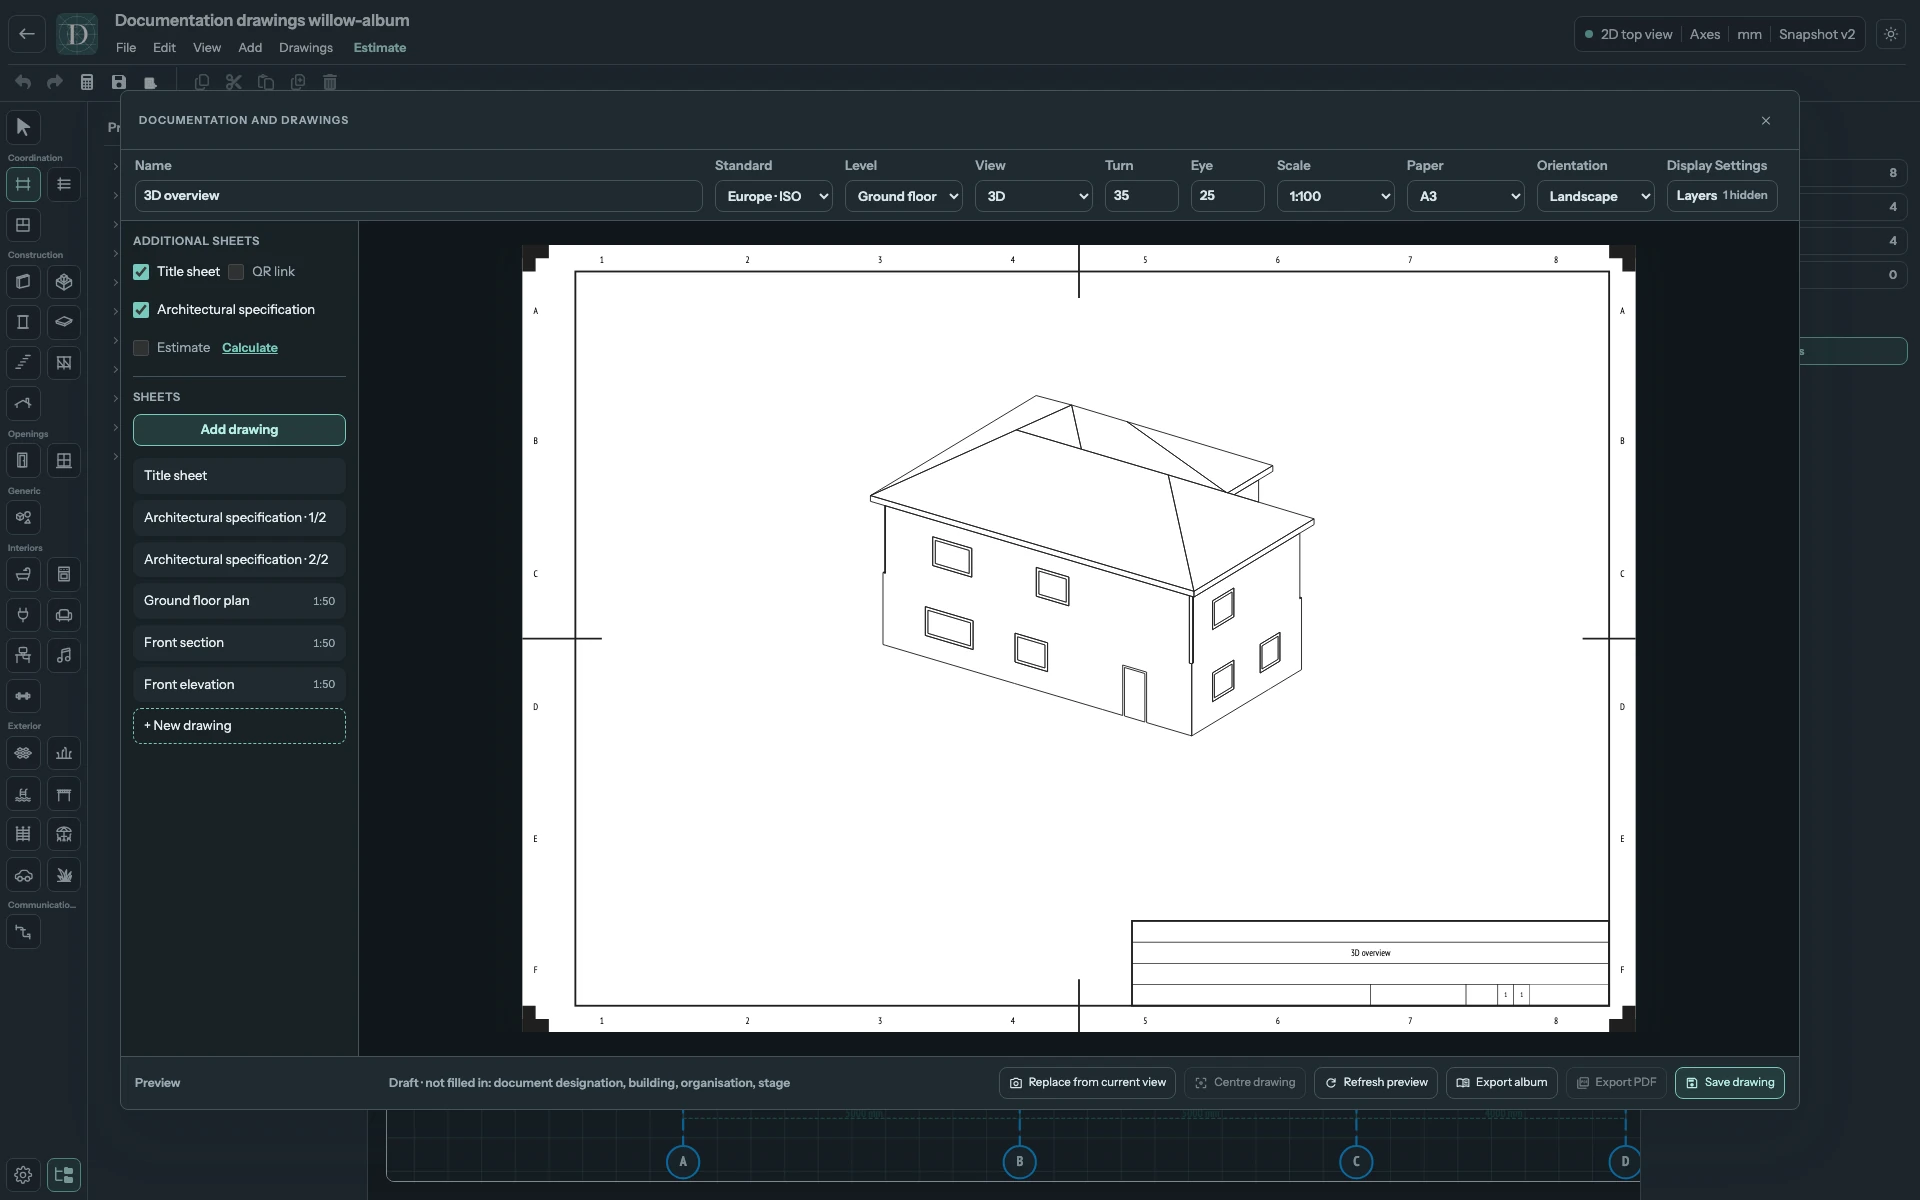Select the wall tool under Construction

pyautogui.click(x=23, y=282)
